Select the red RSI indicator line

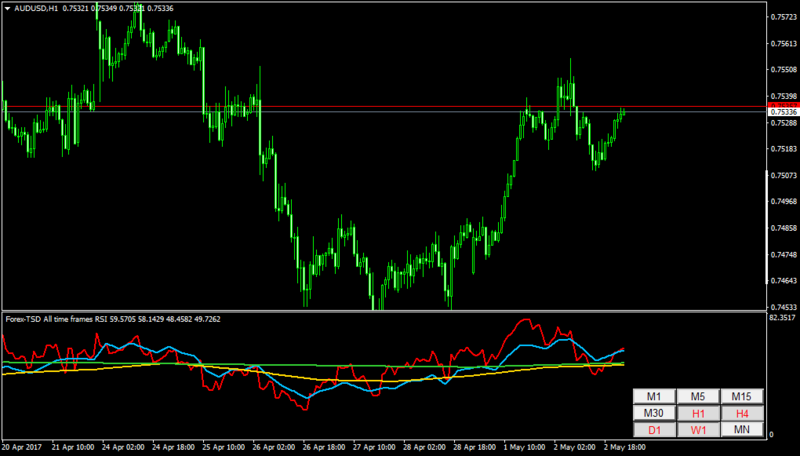[x=524, y=321]
